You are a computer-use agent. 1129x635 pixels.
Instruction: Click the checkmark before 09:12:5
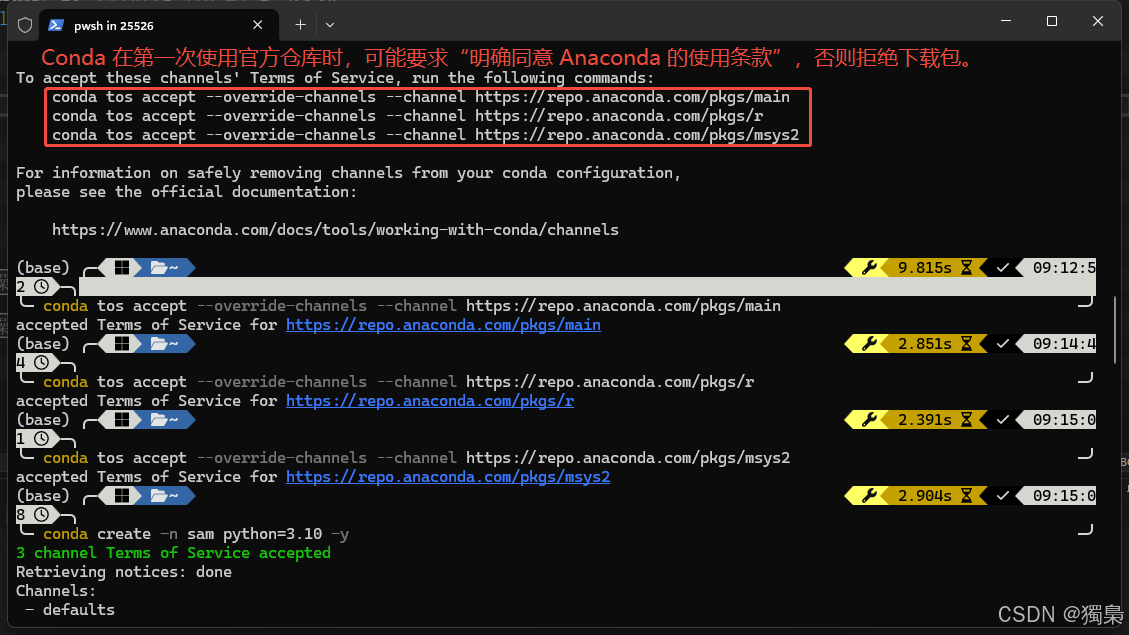click(1002, 268)
